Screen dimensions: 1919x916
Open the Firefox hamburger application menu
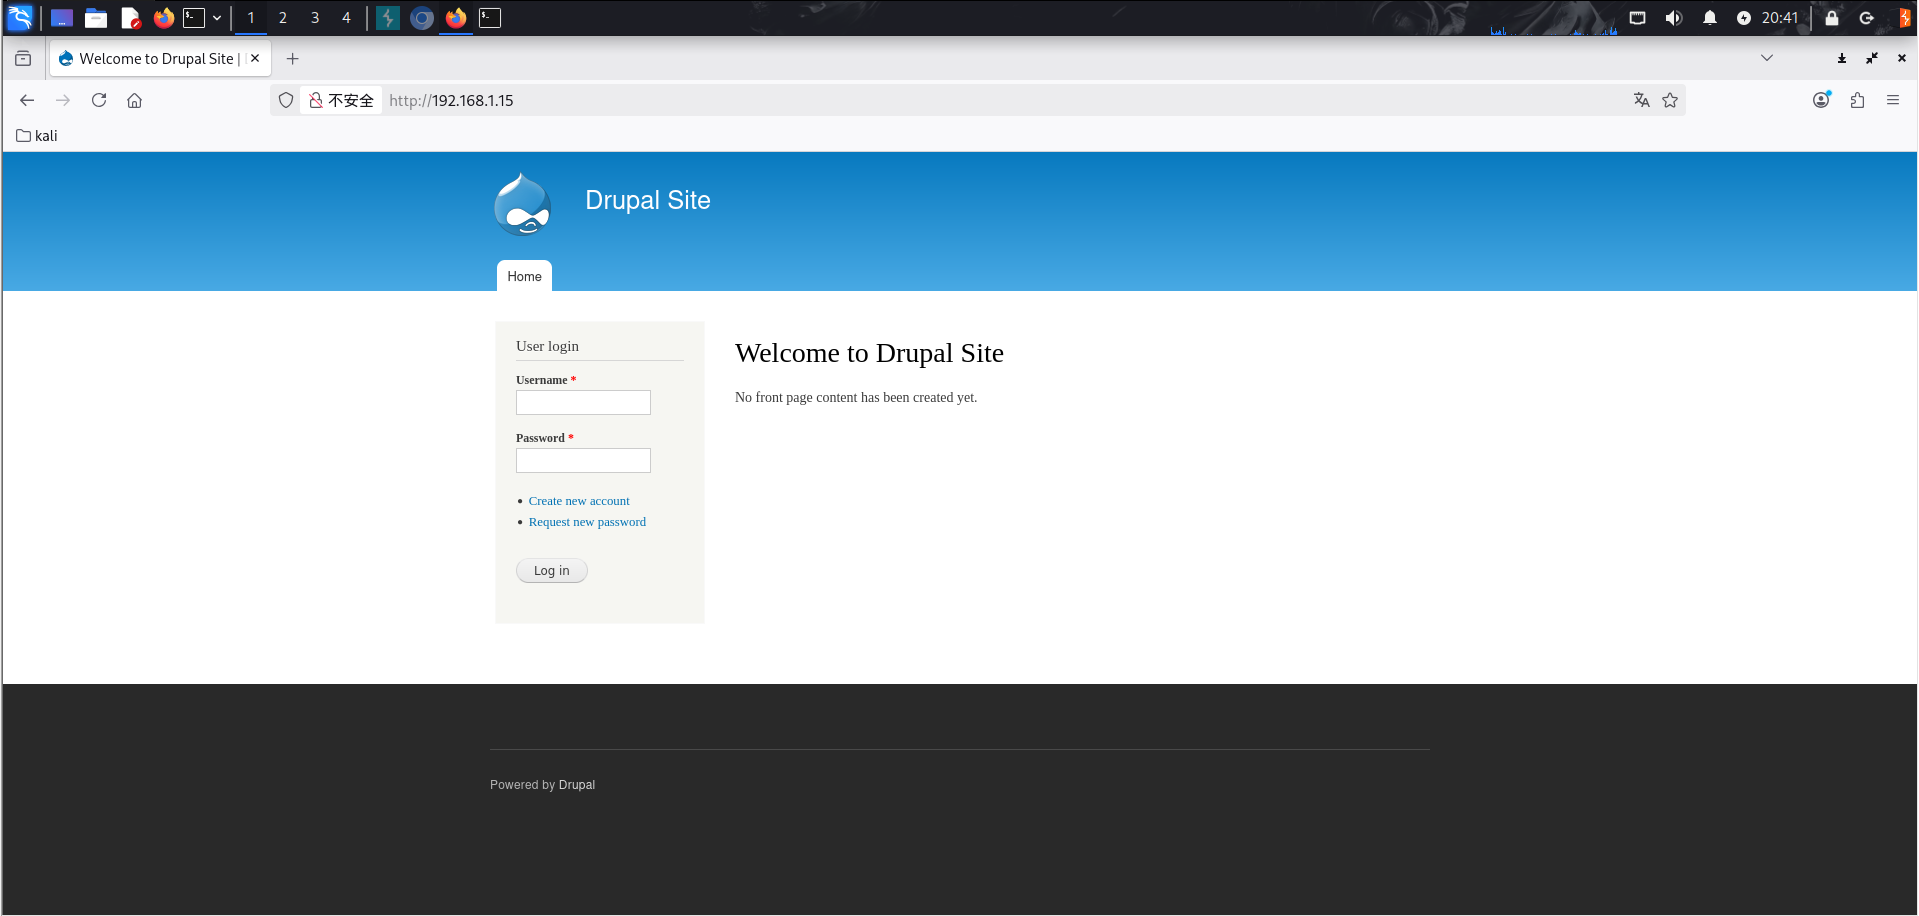[x=1893, y=100]
